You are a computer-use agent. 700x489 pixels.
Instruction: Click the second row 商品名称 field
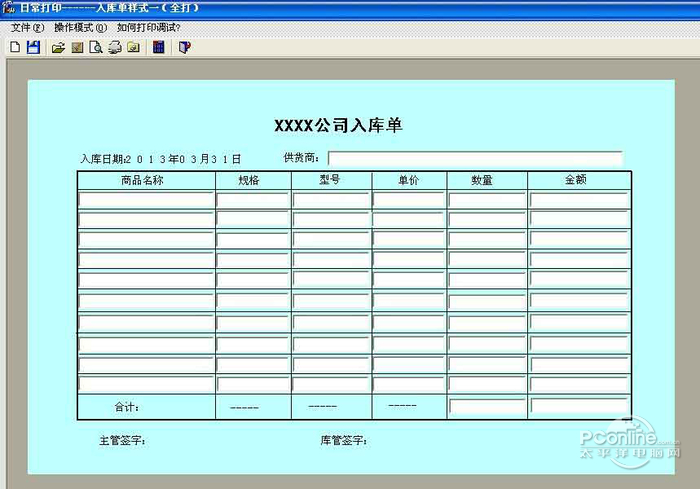[146, 219]
